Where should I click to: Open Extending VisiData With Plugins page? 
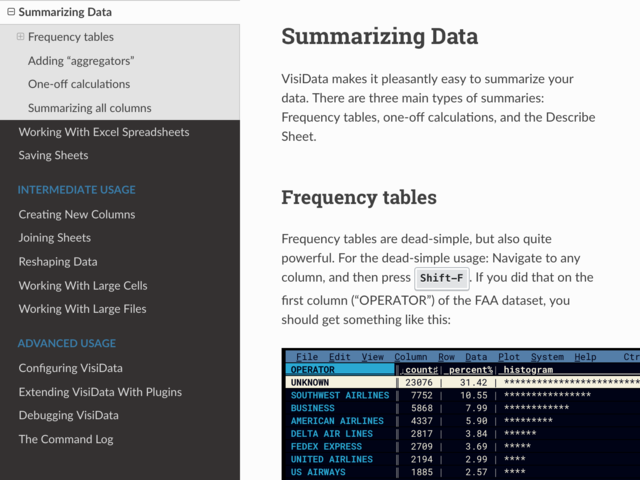100,392
